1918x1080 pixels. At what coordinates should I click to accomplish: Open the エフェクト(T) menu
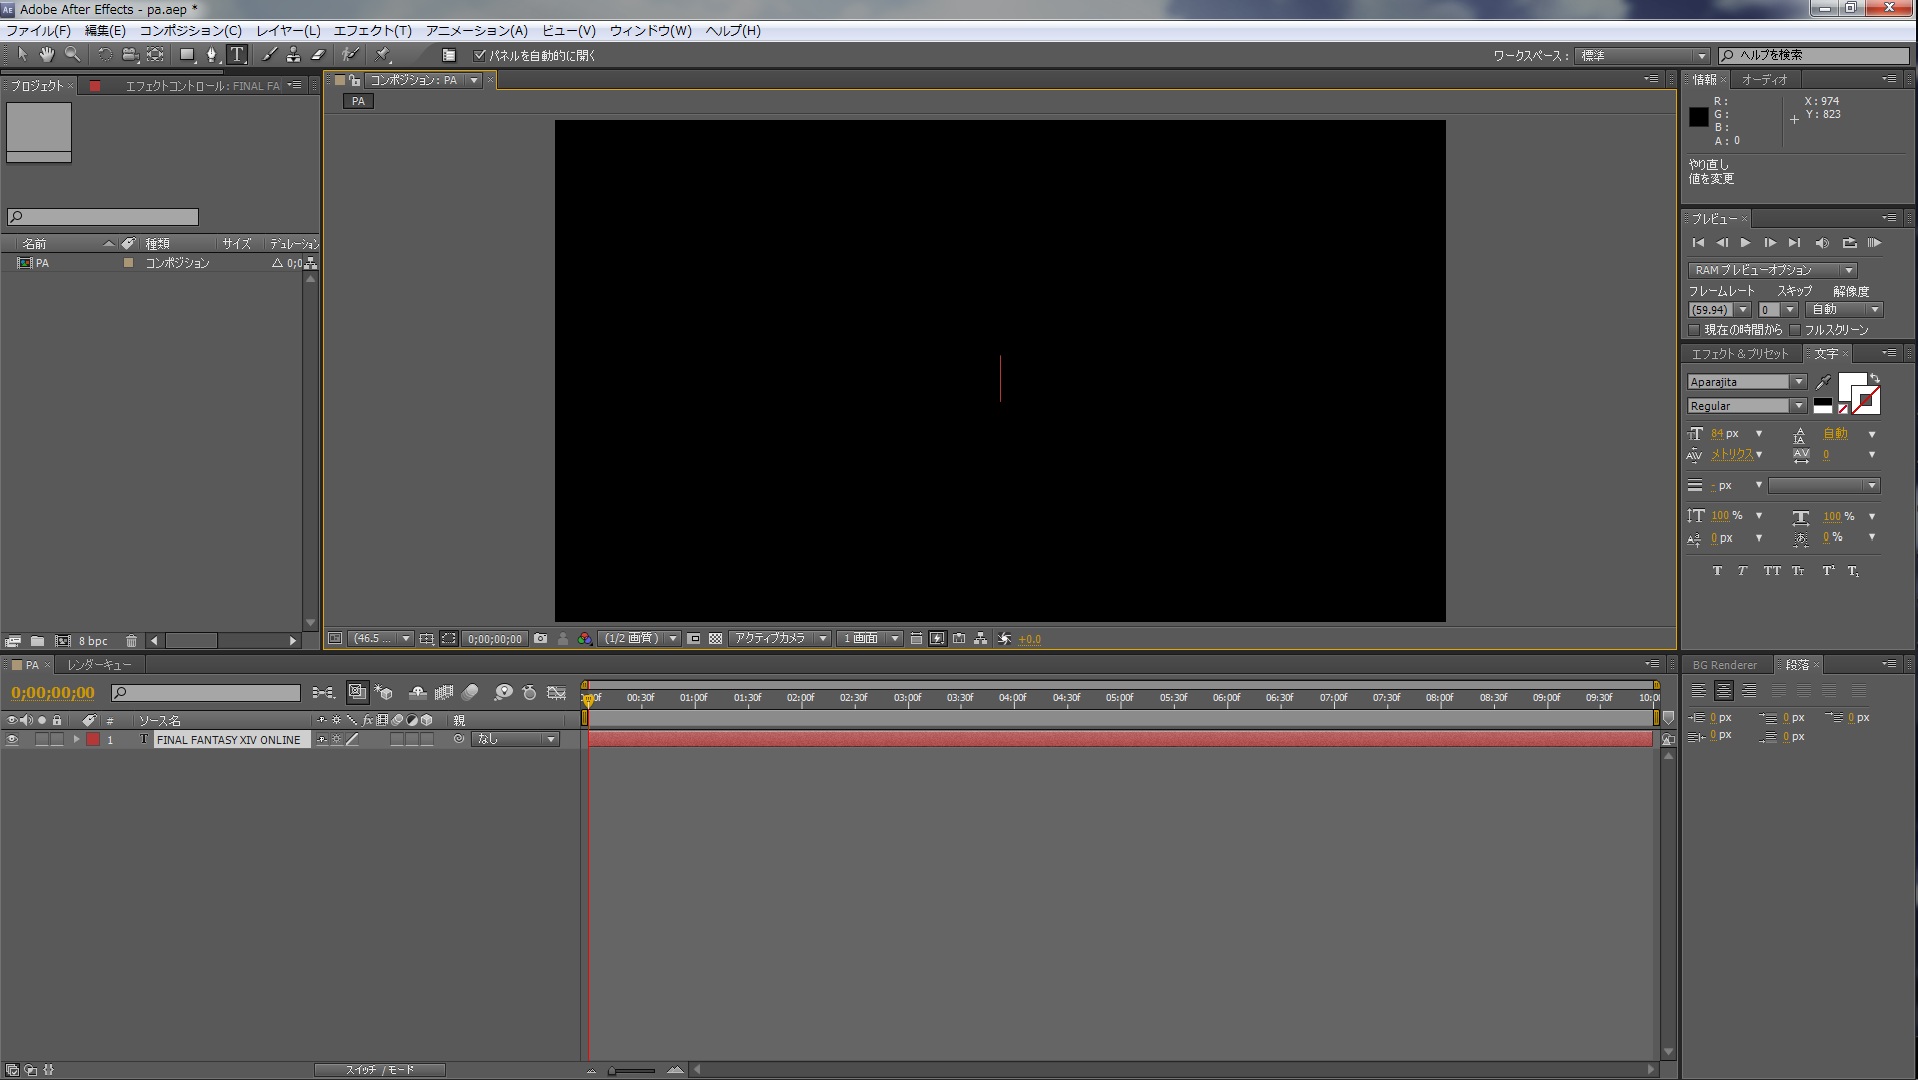click(x=372, y=31)
